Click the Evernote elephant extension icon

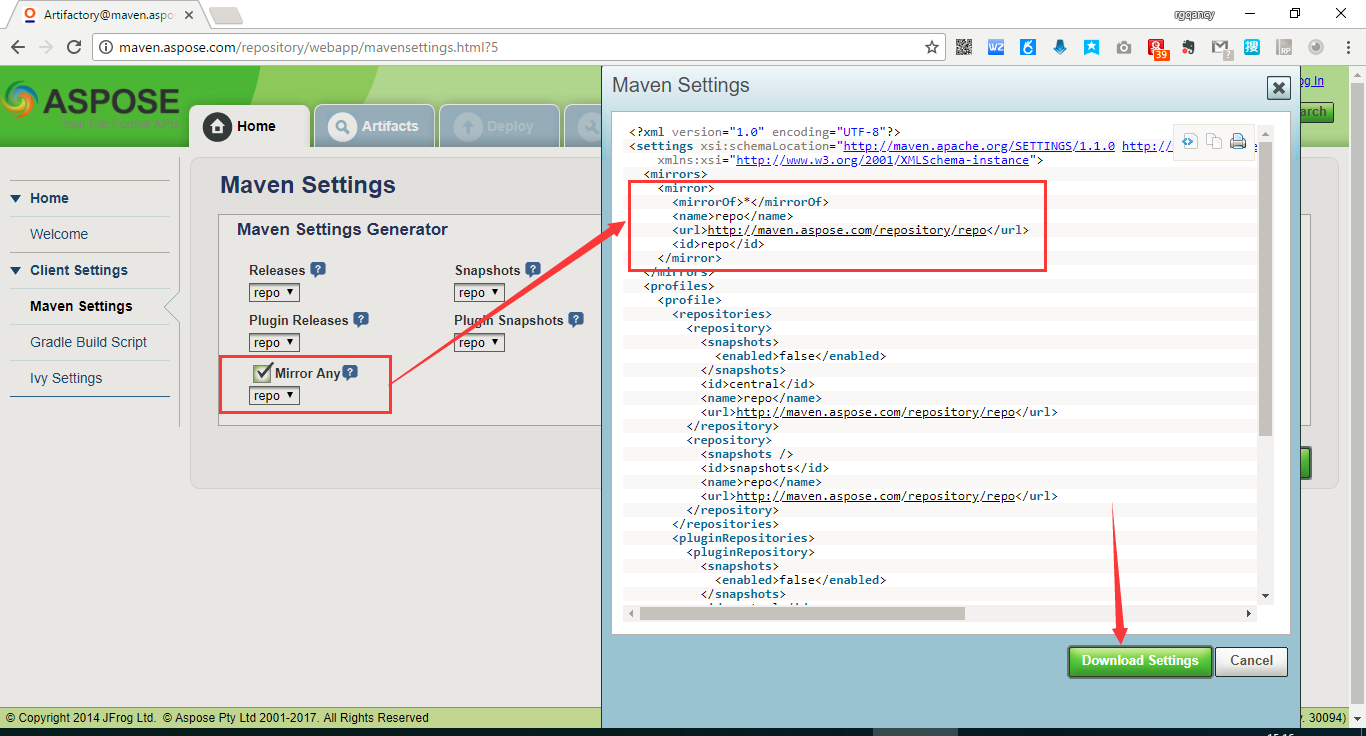1188,47
